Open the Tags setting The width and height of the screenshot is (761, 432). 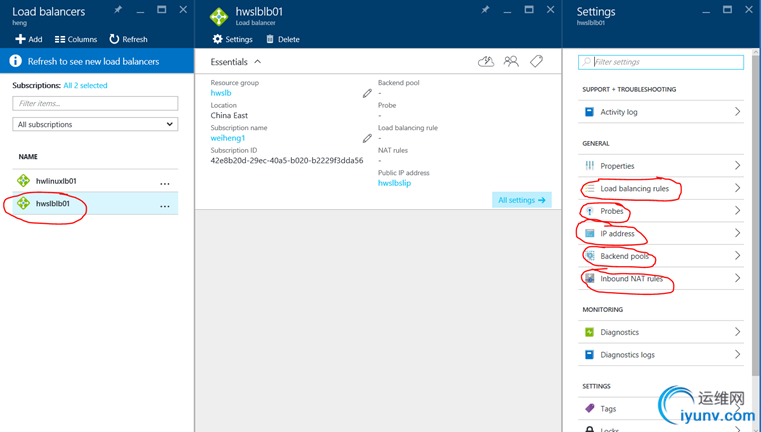pos(661,409)
